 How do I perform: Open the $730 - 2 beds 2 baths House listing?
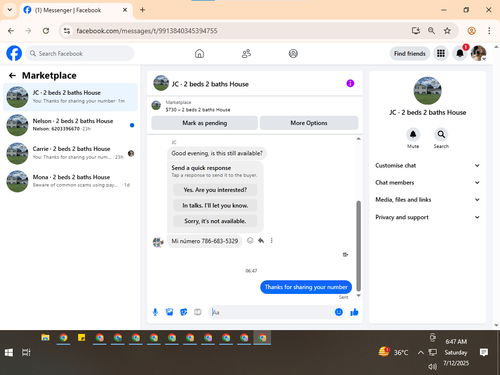198,109
